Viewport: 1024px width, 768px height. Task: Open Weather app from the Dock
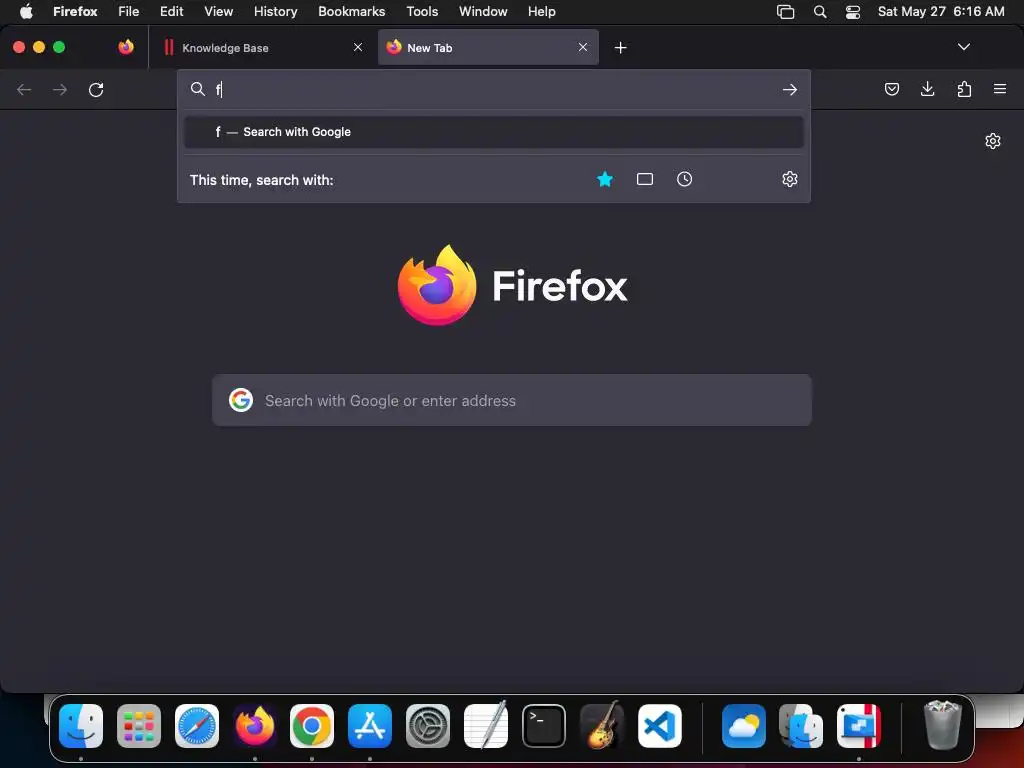click(x=744, y=726)
